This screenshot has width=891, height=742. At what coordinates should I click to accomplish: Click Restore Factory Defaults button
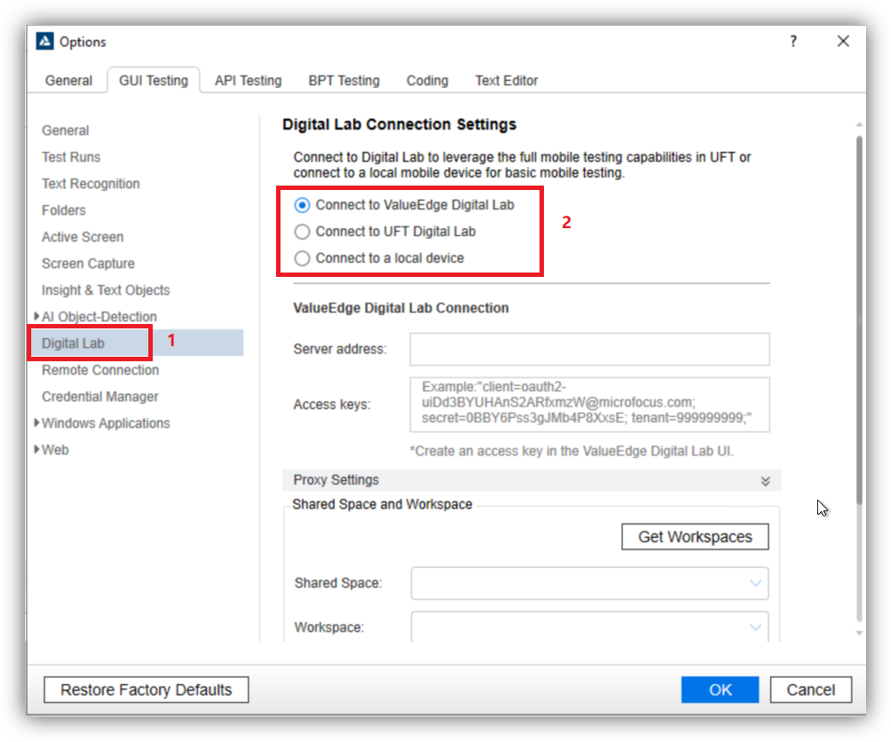tap(146, 690)
